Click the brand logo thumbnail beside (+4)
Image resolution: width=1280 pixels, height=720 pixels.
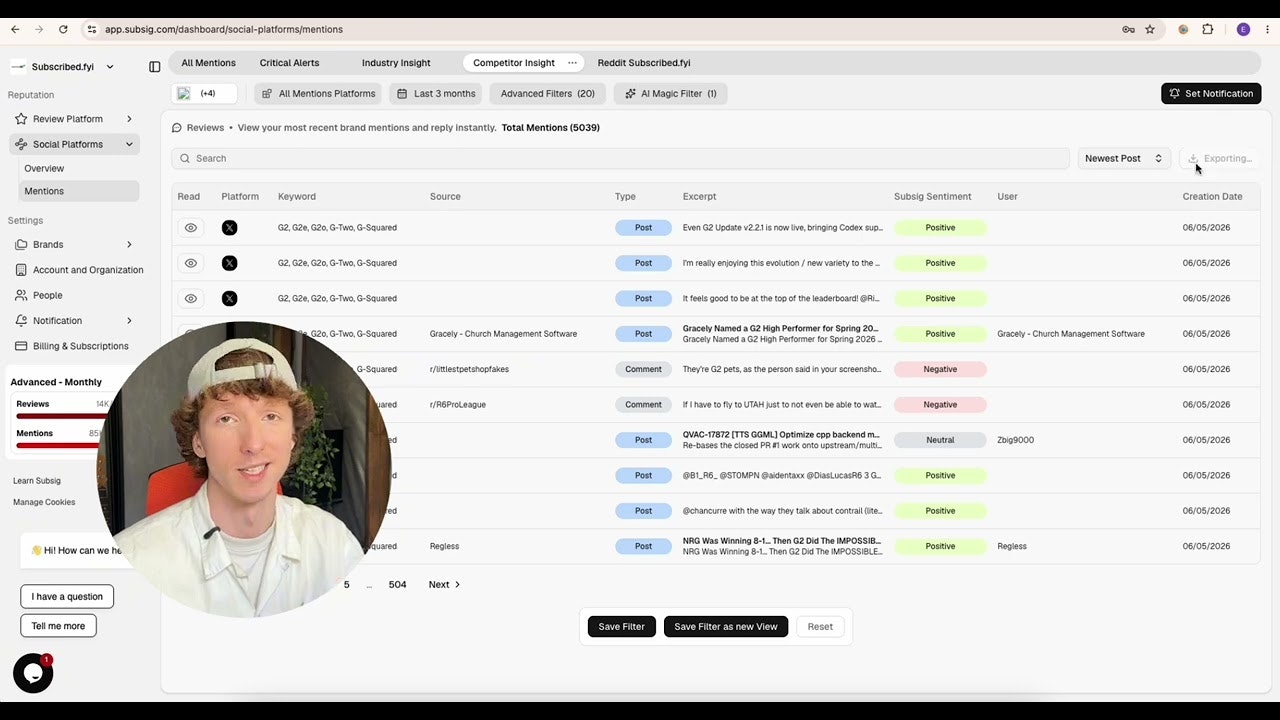[184, 93]
